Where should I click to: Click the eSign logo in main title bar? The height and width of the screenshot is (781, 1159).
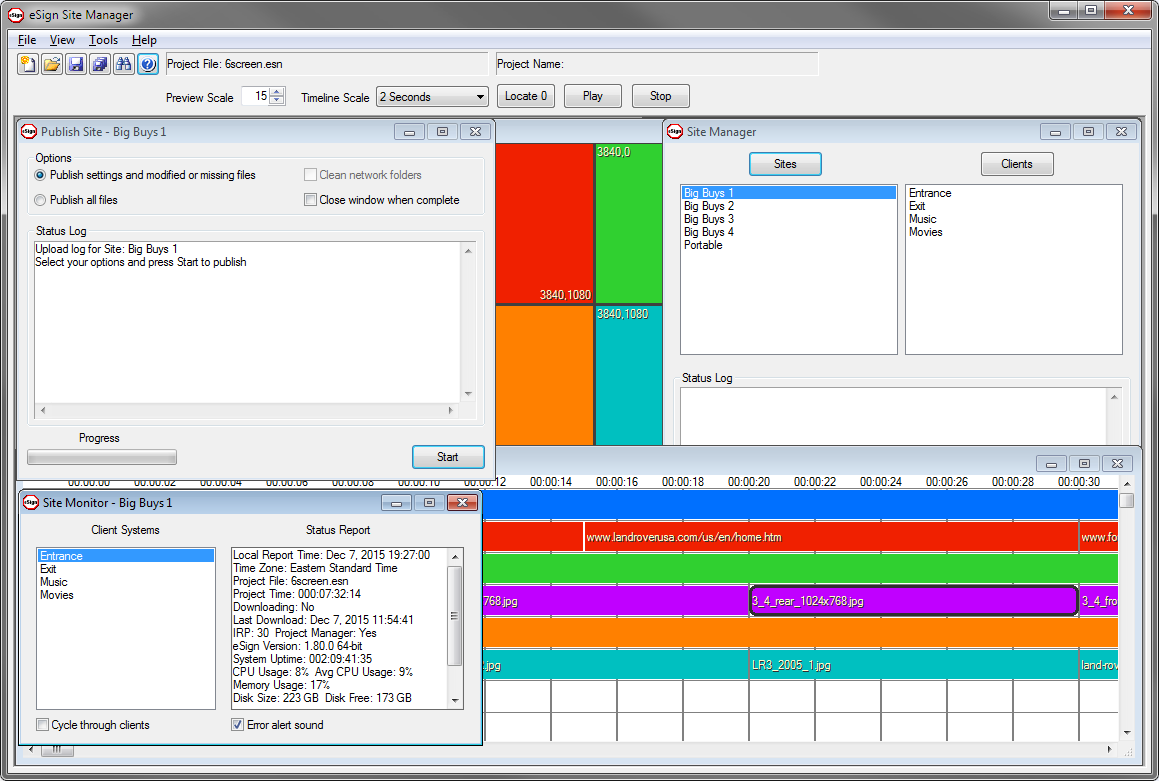click(16, 15)
